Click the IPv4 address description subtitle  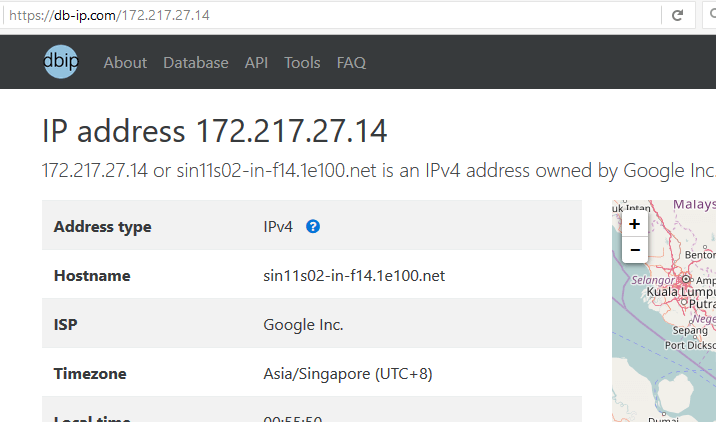(379, 171)
